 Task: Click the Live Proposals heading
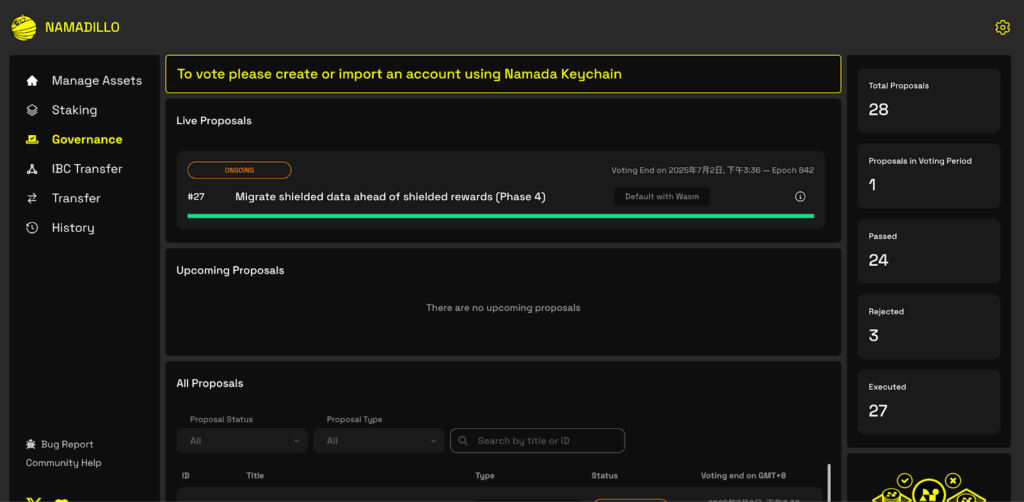[214, 121]
